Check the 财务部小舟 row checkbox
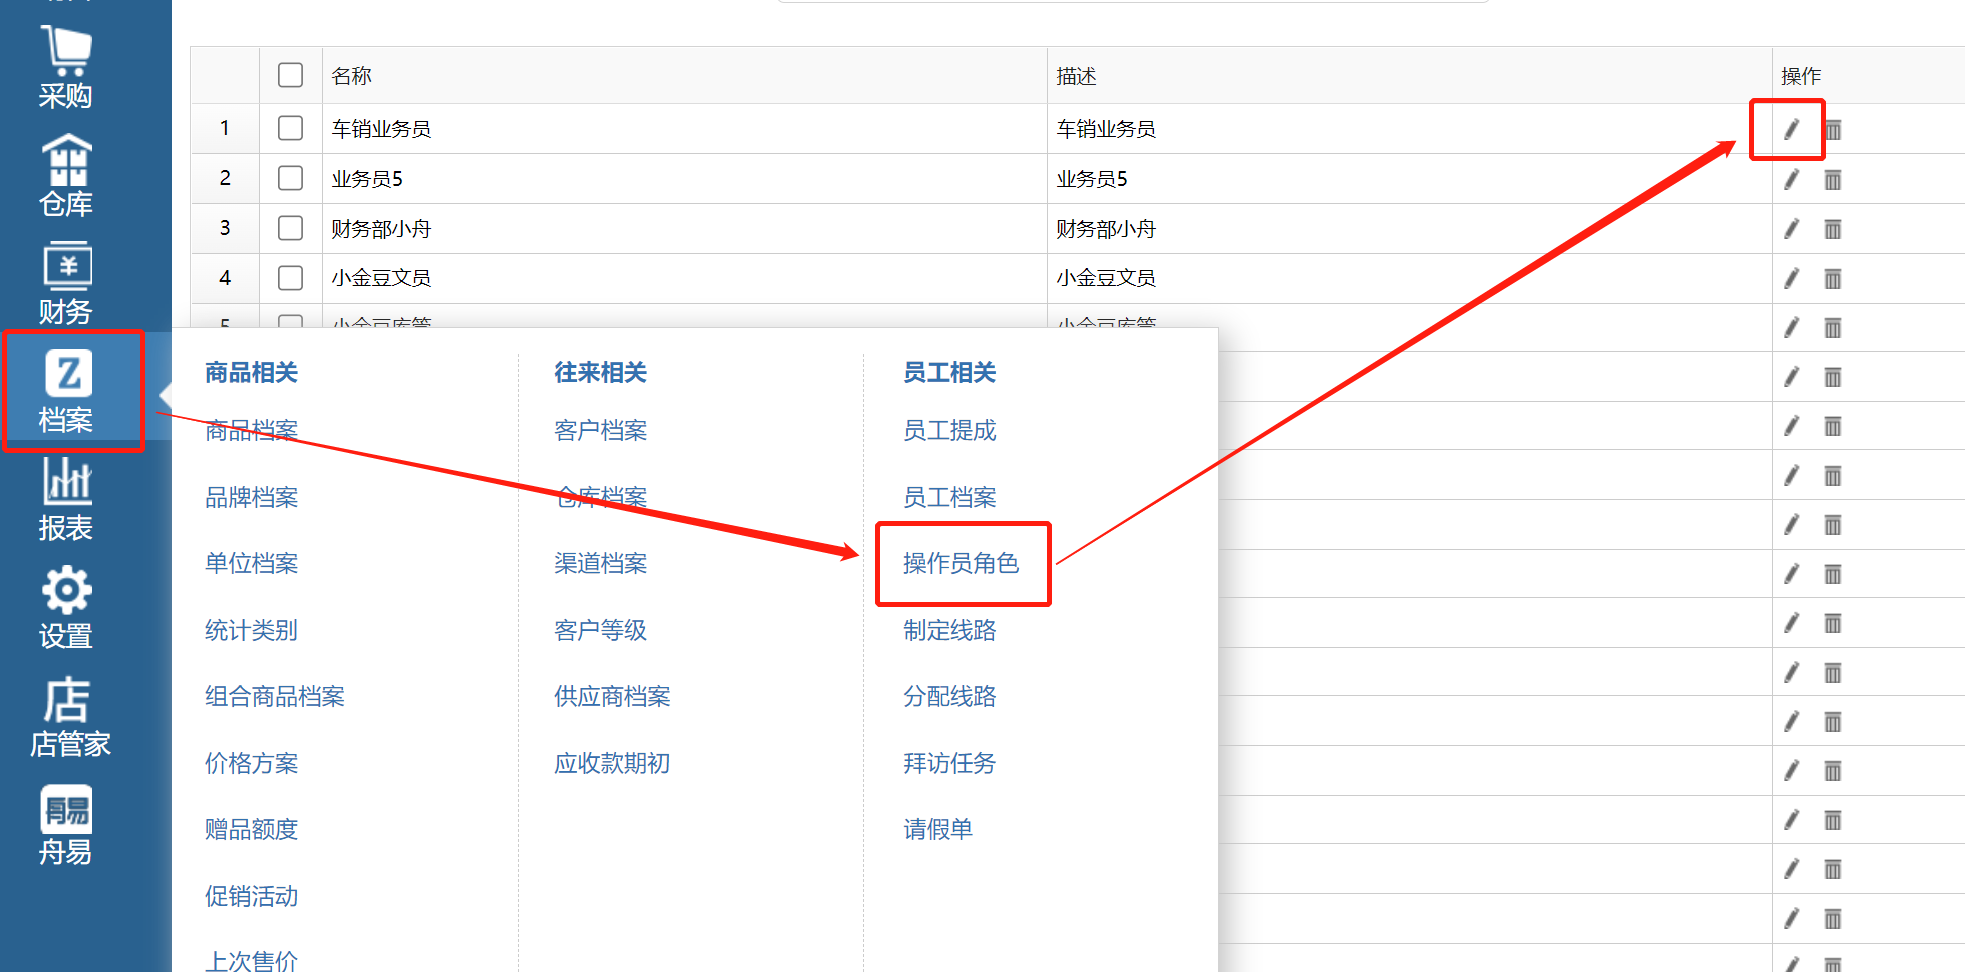 tap(290, 228)
